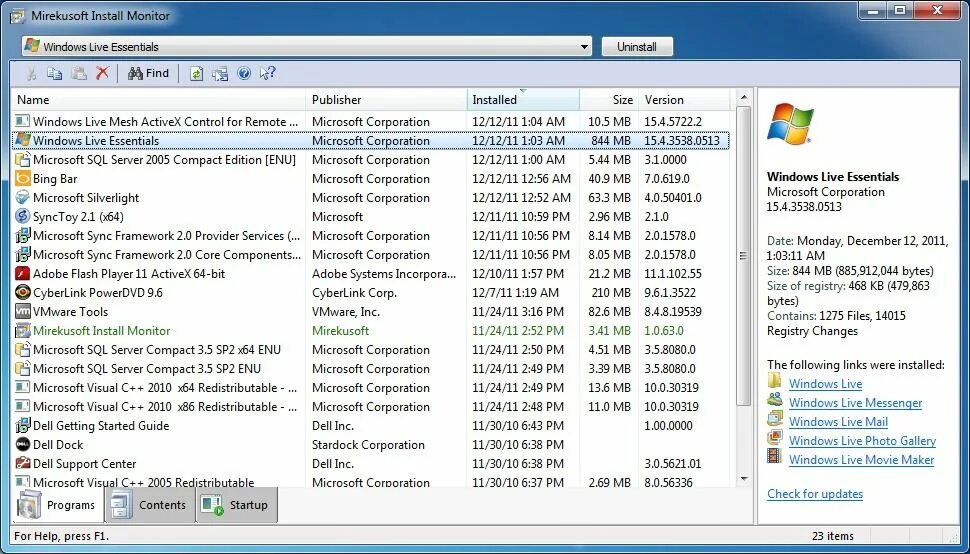Click the Find binoculars button
This screenshot has height=554, width=970.
tap(148, 74)
